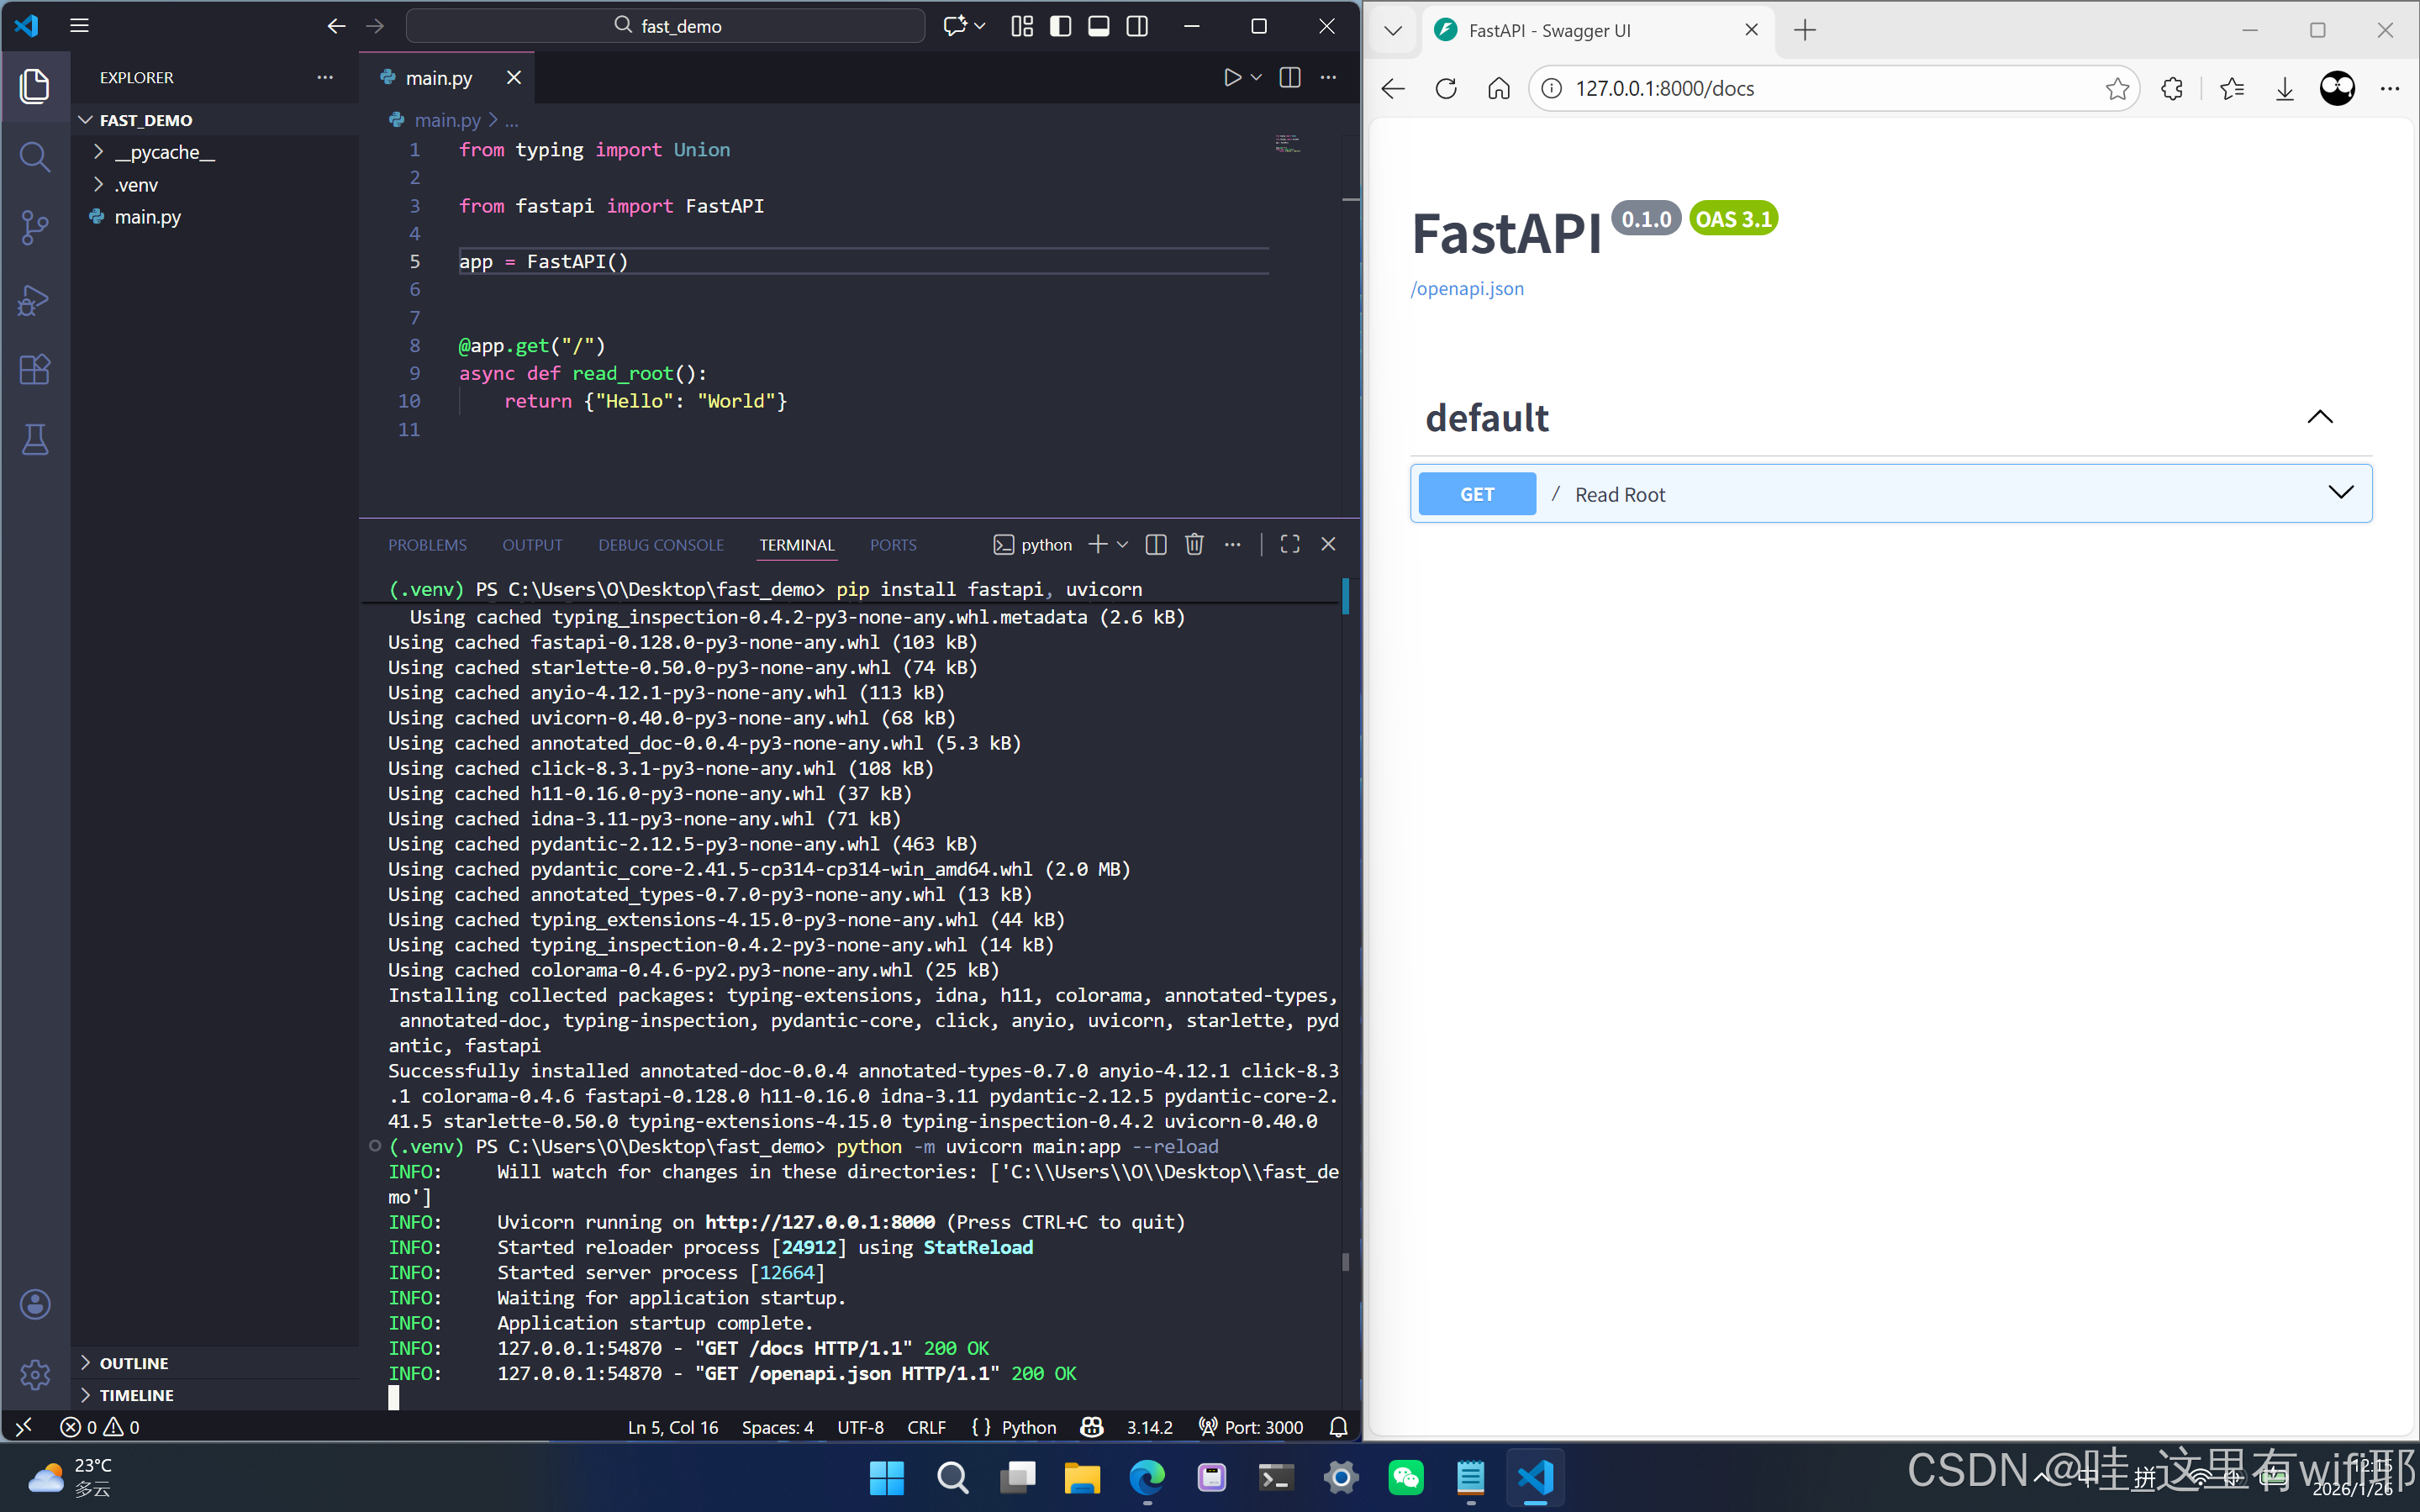Viewport: 2420px width, 1512px height.
Task: Open VS Code notifications bell
Action: click(x=1338, y=1427)
